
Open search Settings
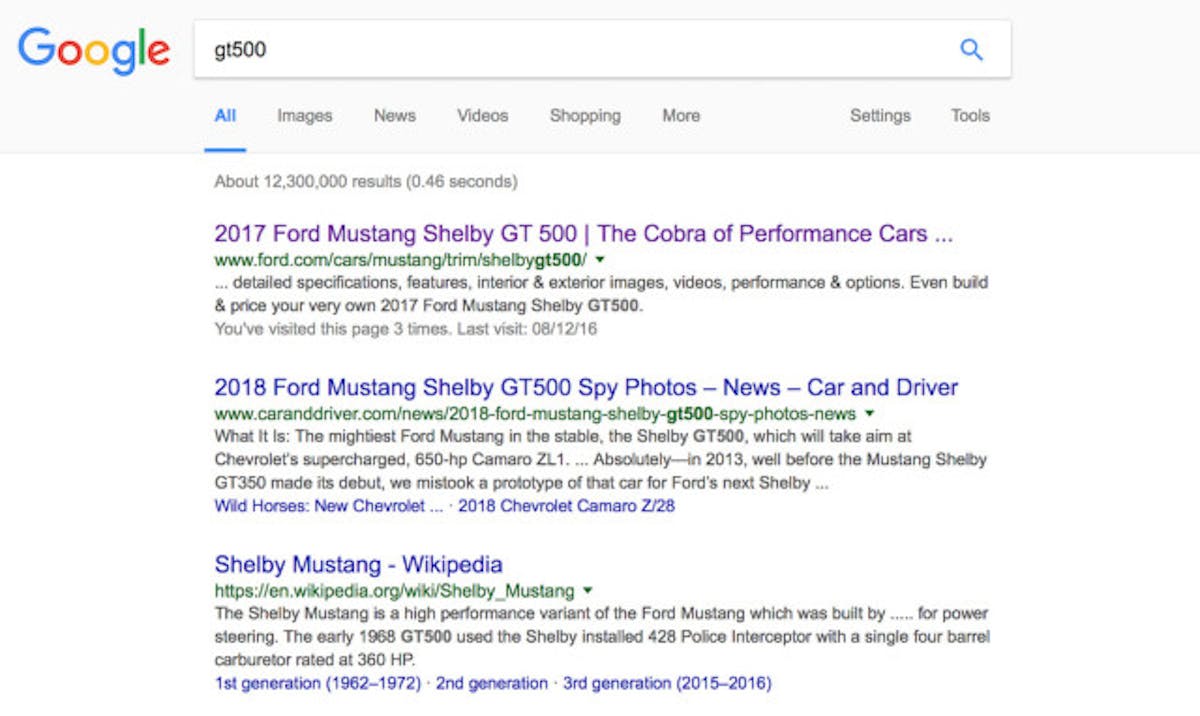880,116
